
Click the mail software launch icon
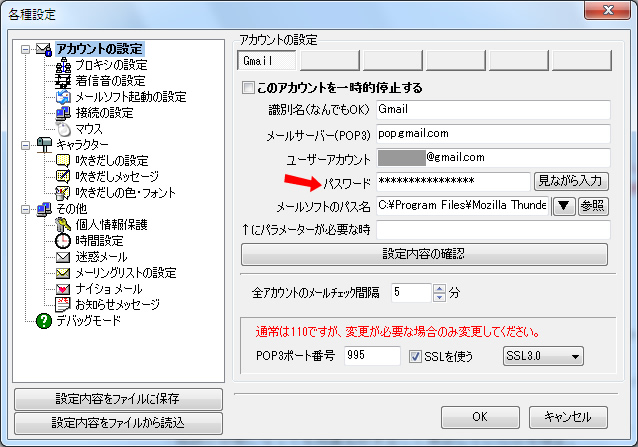[x=63, y=97]
